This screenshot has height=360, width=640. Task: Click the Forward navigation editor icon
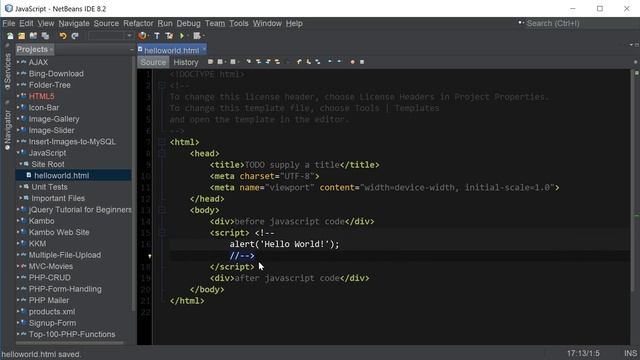[x=233, y=62]
